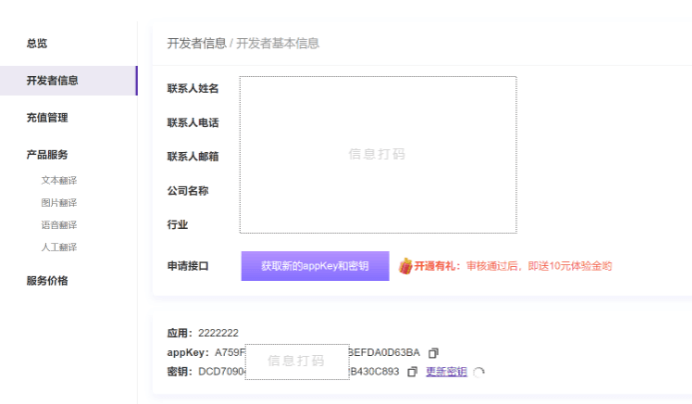Click 开发者信息 in the breadcrumb
692x404 pixels.
click(196, 43)
